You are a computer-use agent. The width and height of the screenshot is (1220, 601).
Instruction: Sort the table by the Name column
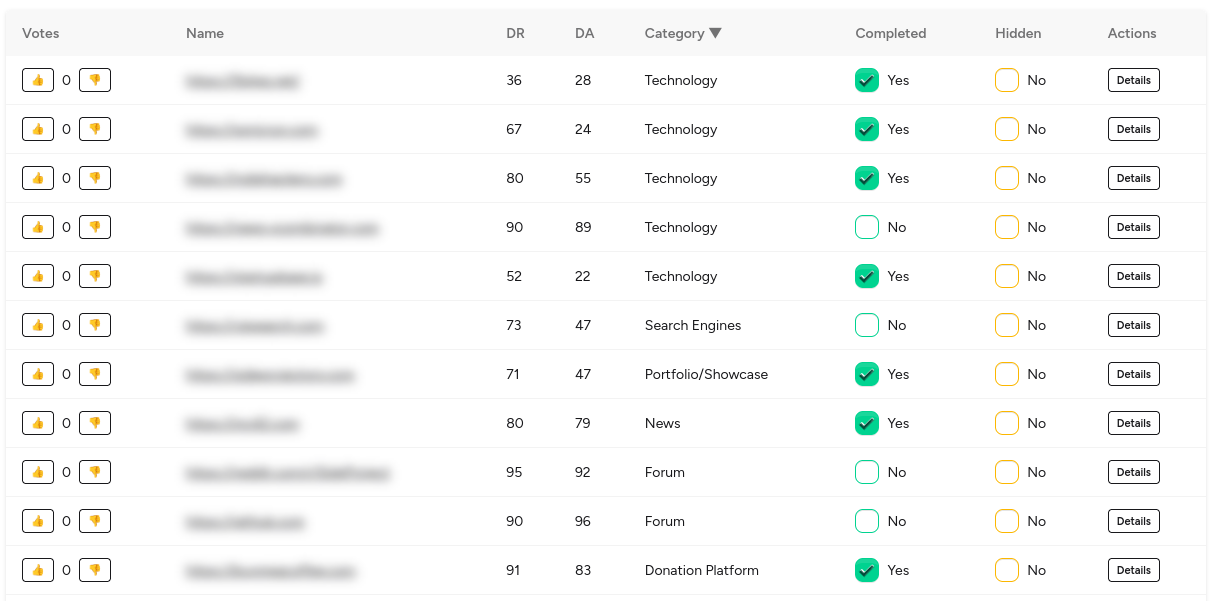[204, 33]
